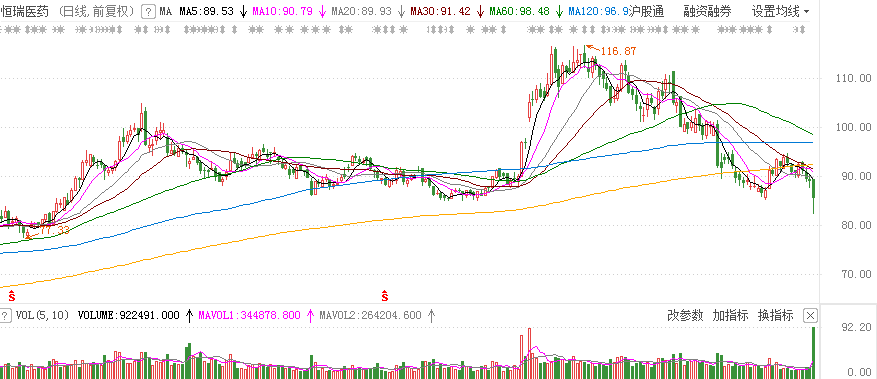Click the 77.33 low price label
877x379 pixels.
pyautogui.click(x=55, y=230)
